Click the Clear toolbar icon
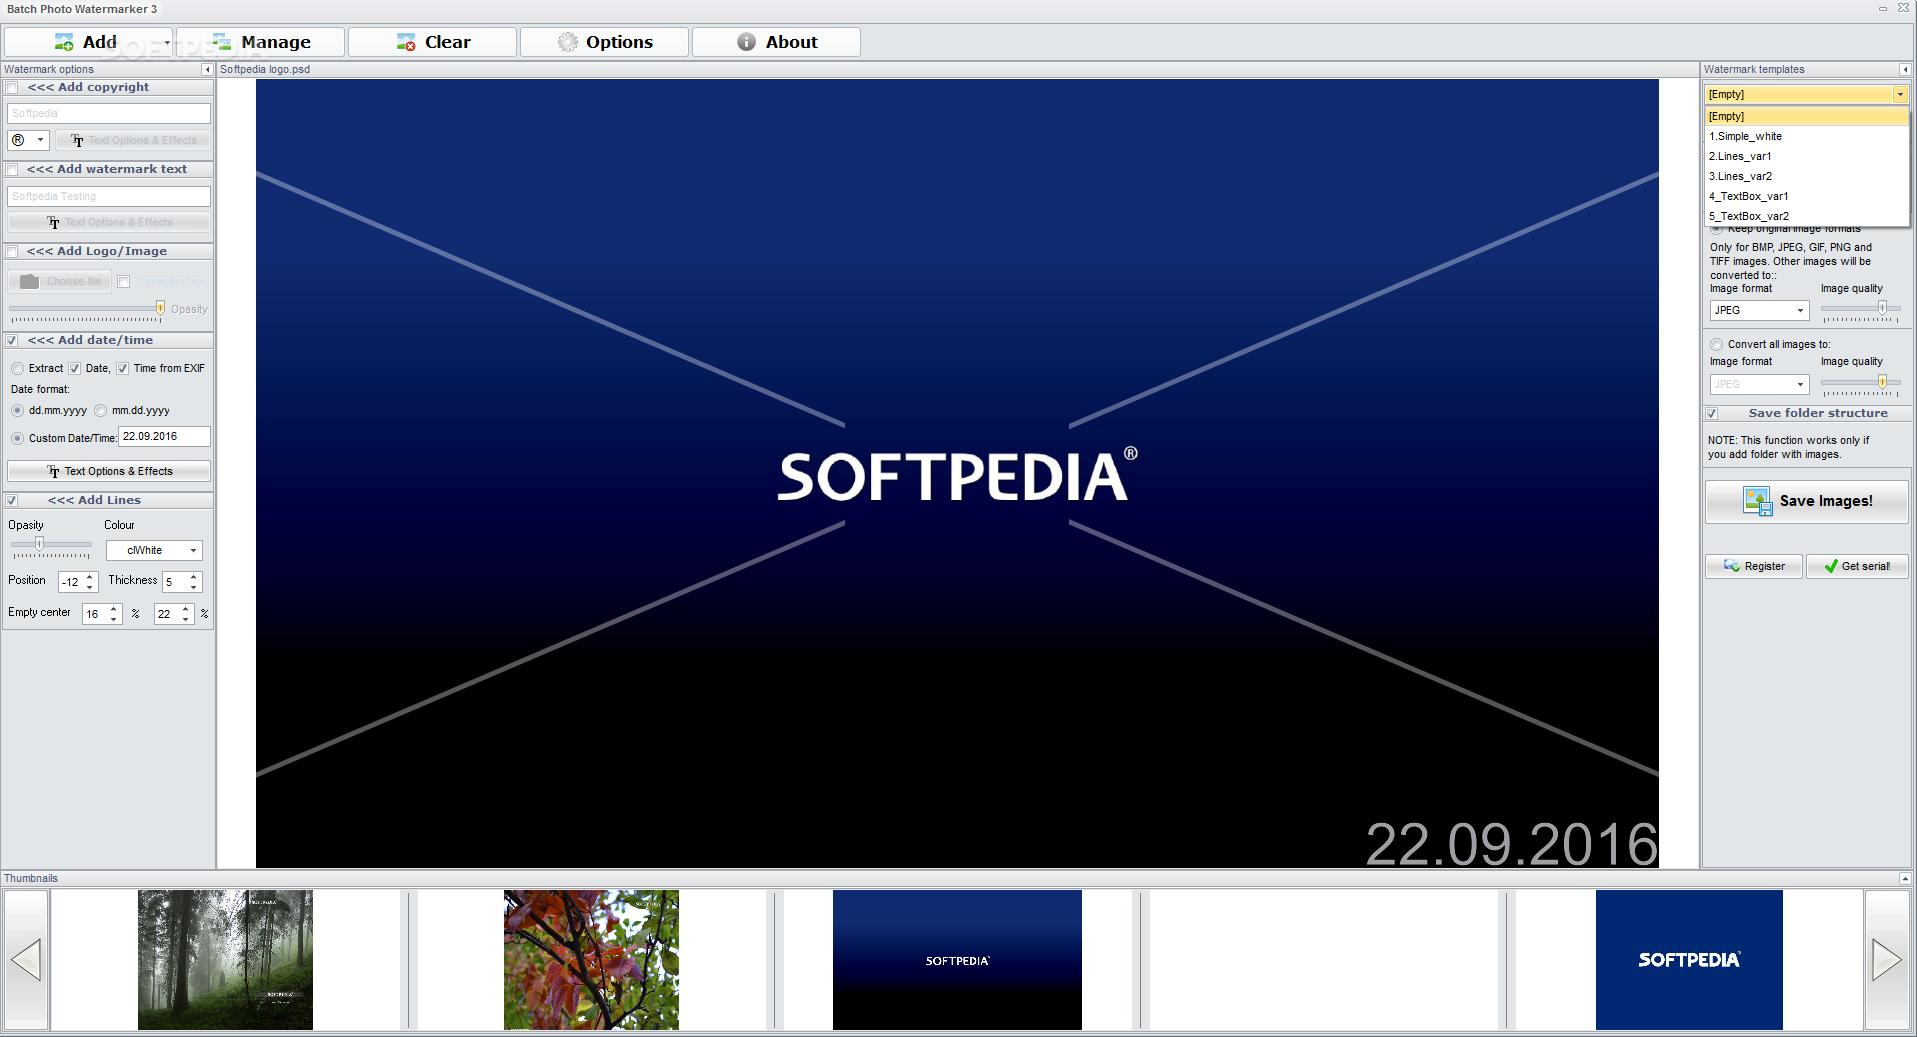The image size is (1917, 1037). (x=406, y=42)
